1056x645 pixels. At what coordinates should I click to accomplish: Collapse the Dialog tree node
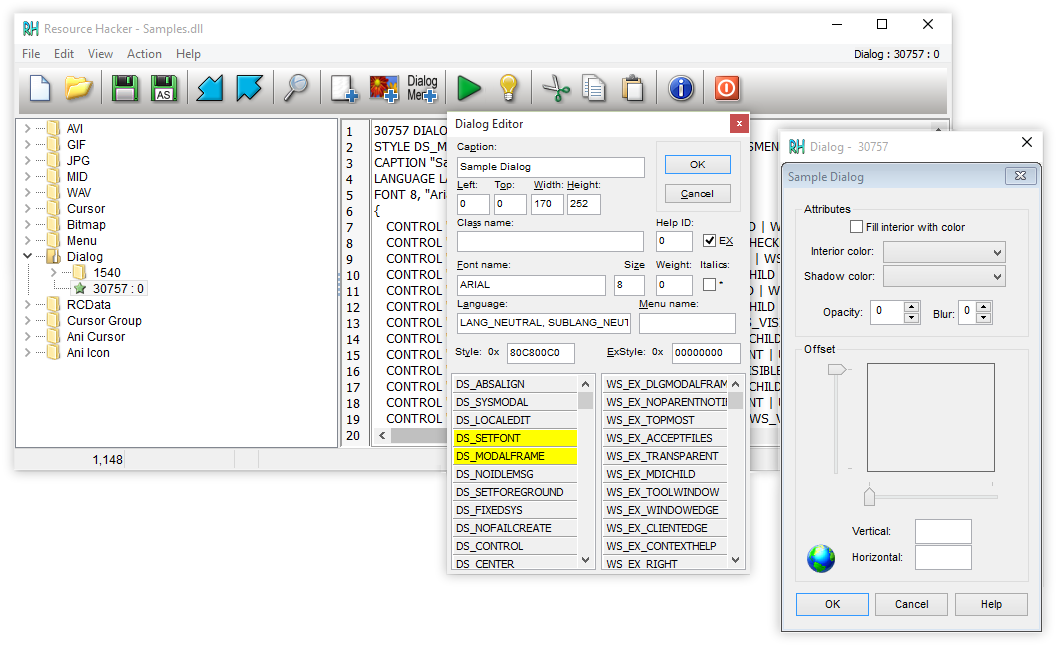click(x=28, y=256)
